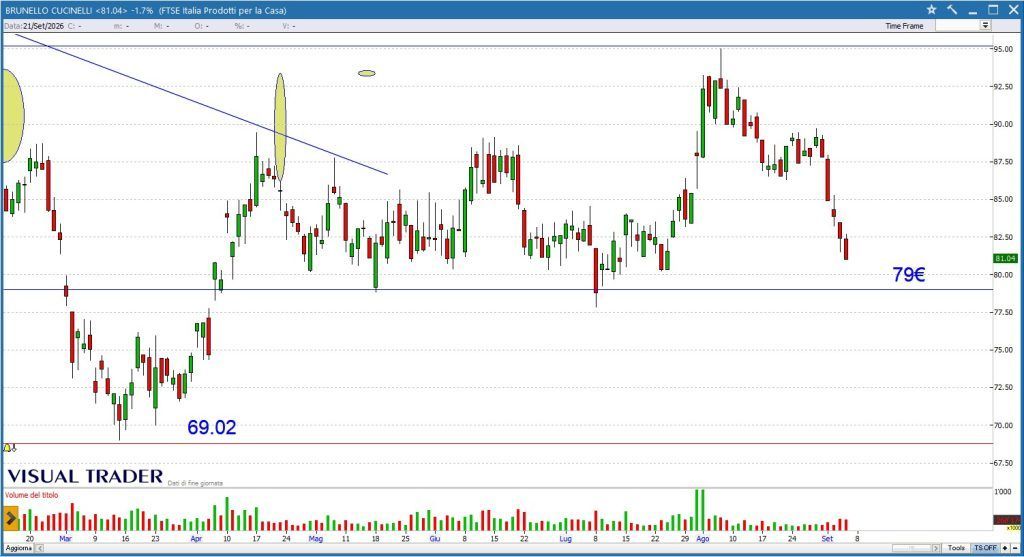Click the Mag month label on time axis

316,539
